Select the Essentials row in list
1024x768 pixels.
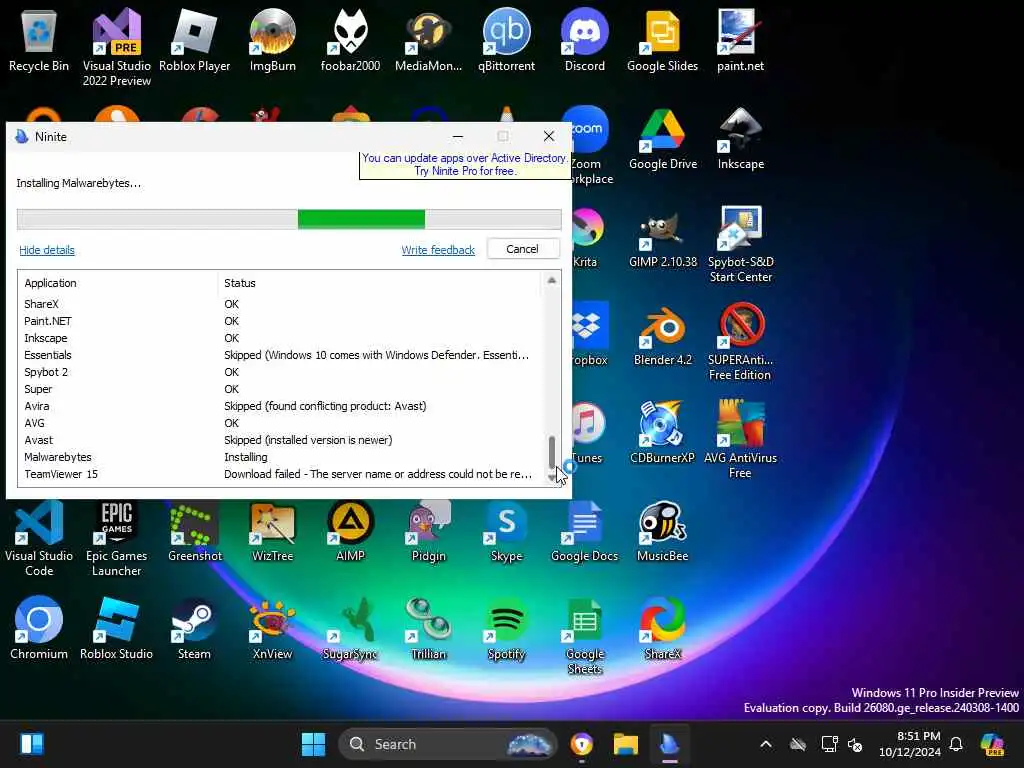click(282, 355)
